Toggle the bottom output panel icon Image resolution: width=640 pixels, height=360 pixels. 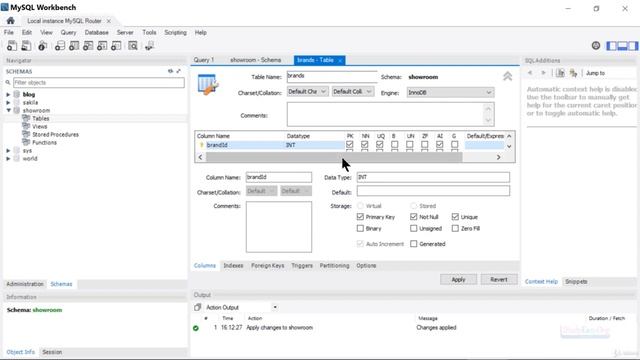tap(622, 46)
